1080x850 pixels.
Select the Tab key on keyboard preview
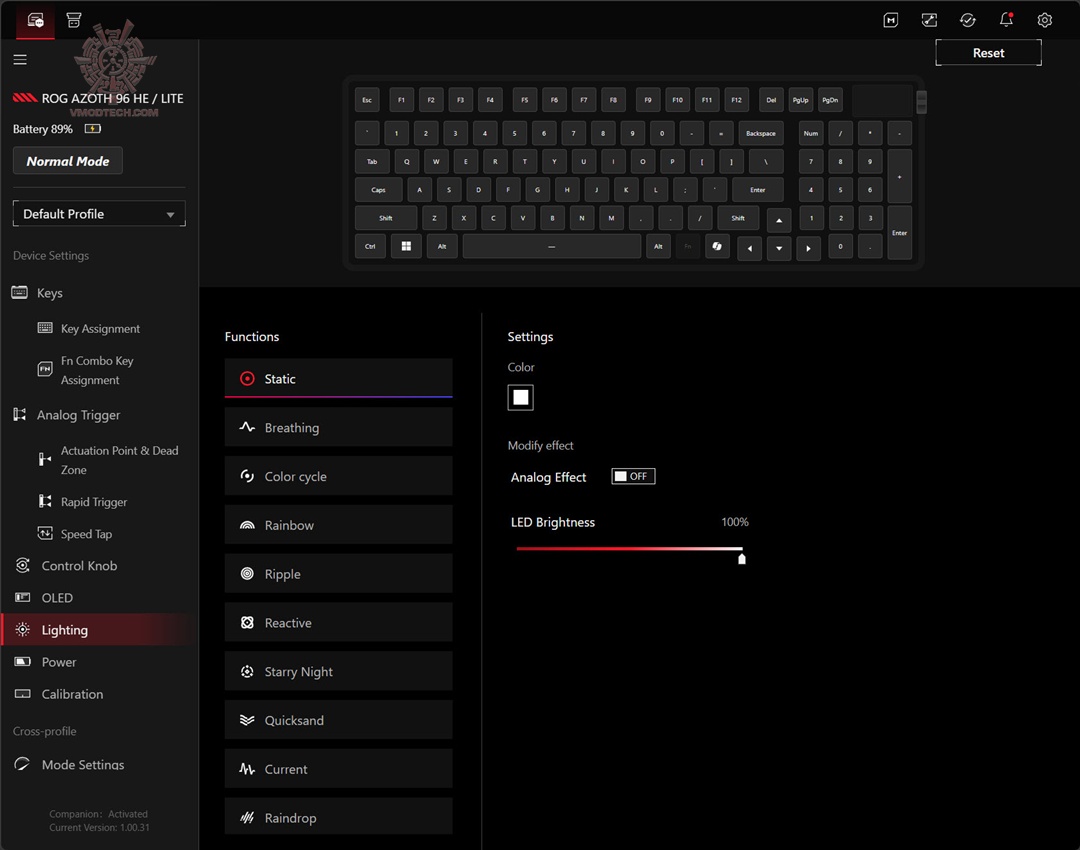tap(372, 161)
